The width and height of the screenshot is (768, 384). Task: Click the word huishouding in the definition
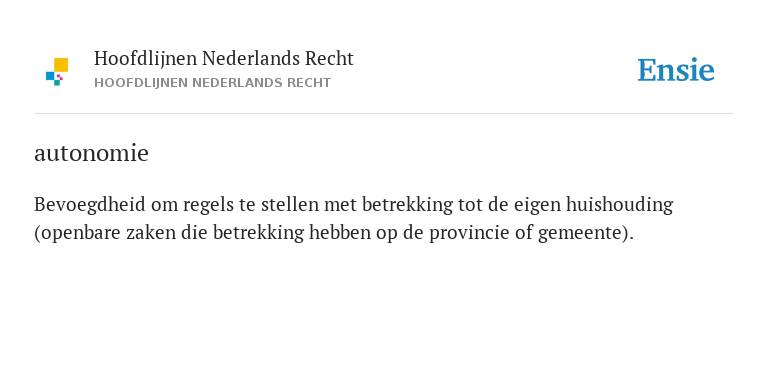(x=620, y=205)
